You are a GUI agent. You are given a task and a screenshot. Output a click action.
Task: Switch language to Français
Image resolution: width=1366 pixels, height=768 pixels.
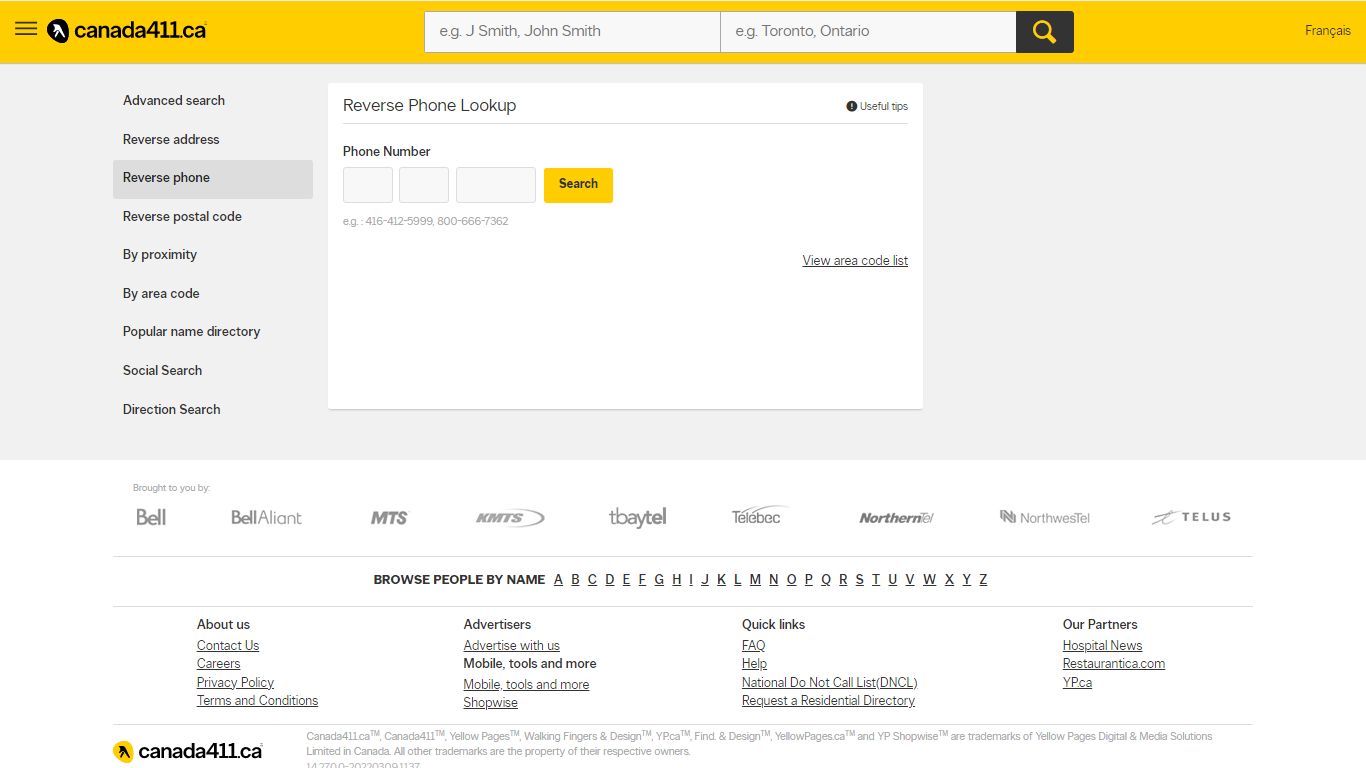[x=1328, y=31]
